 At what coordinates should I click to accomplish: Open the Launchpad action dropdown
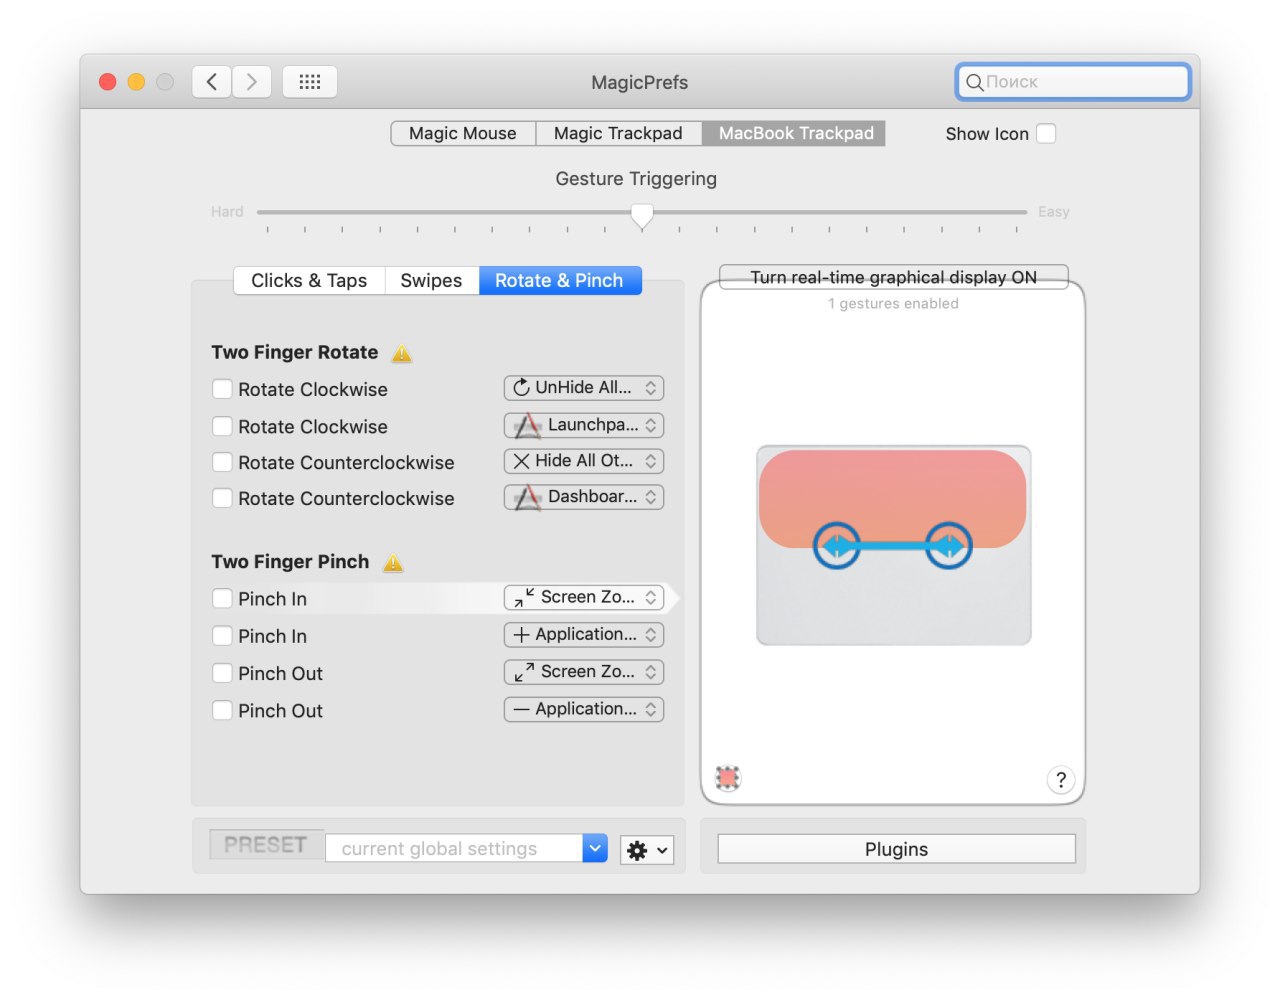pyautogui.click(x=584, y=425)
